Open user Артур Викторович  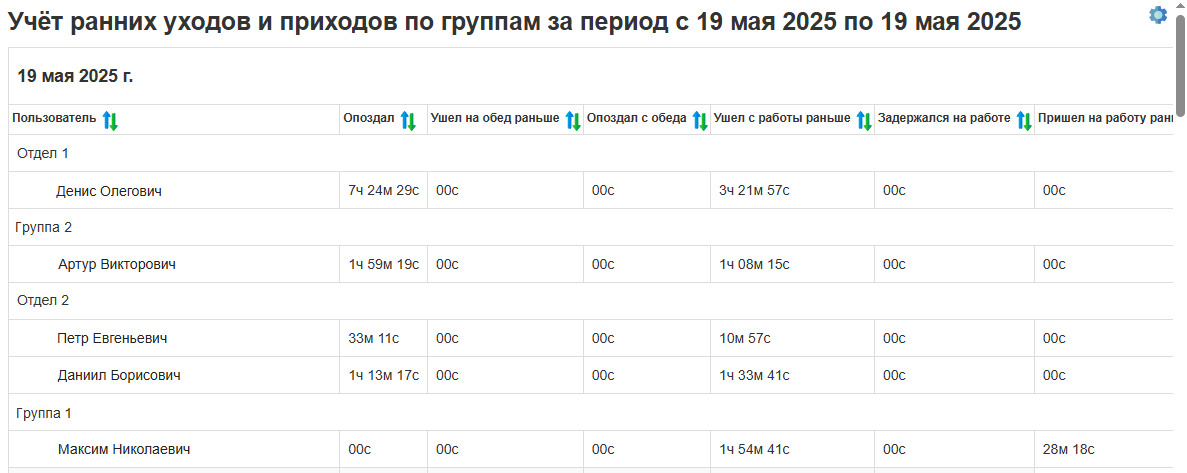tap(117, 264)
